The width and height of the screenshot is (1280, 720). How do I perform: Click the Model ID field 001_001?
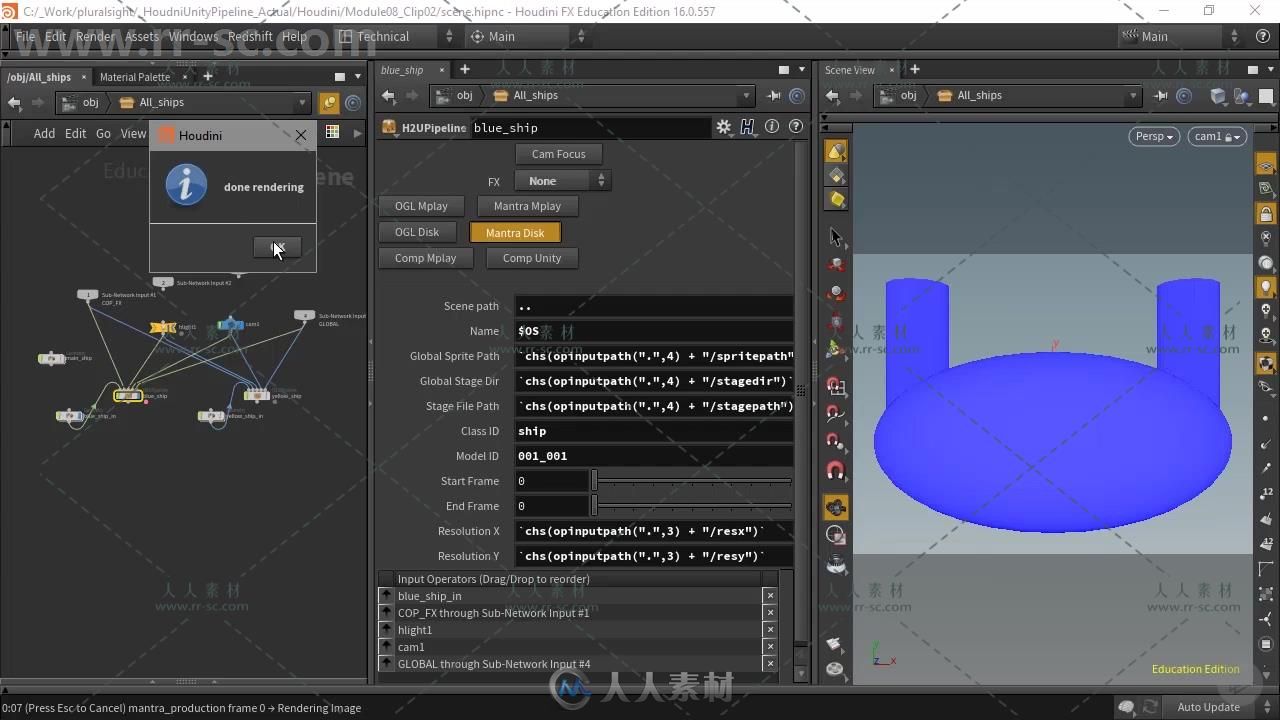[x=654, y=456]
